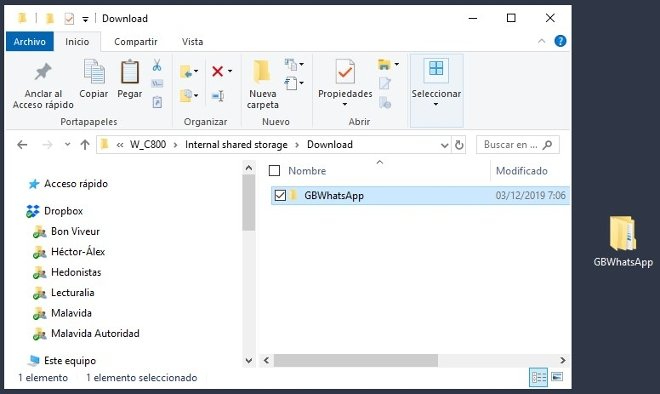Open the Seleccionar dropdown arrow
The height and width of the screenshot is (394, 660).
(436, 104)
